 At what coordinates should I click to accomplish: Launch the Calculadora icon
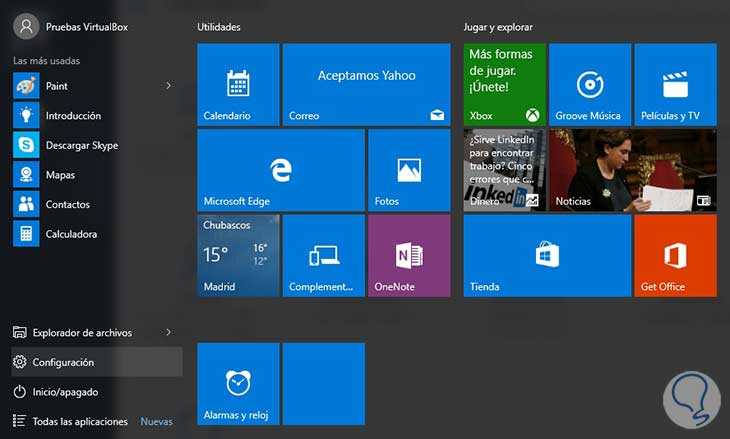[26, 234]
